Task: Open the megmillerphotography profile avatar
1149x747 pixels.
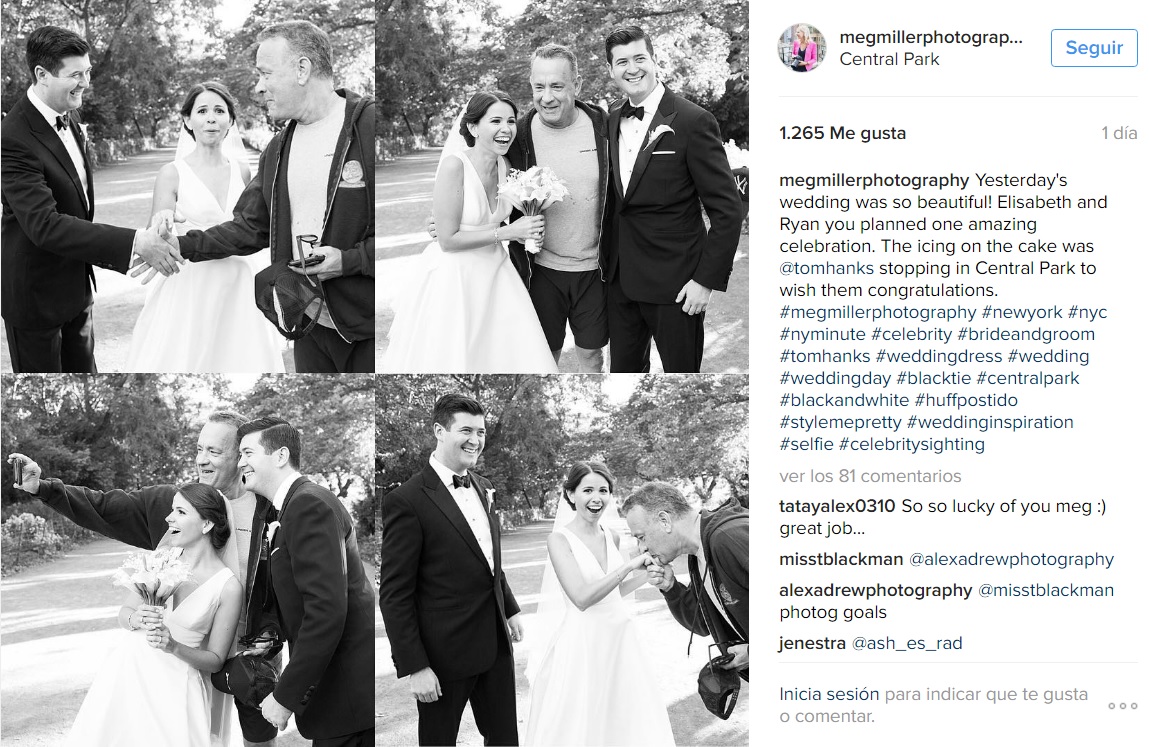Action: click(802, 48)
